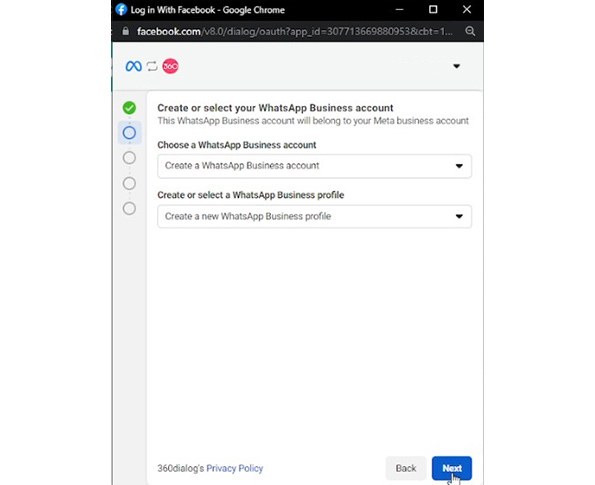
Task: Select the fourth step circle in sidebar
Action: coord(129,183)
